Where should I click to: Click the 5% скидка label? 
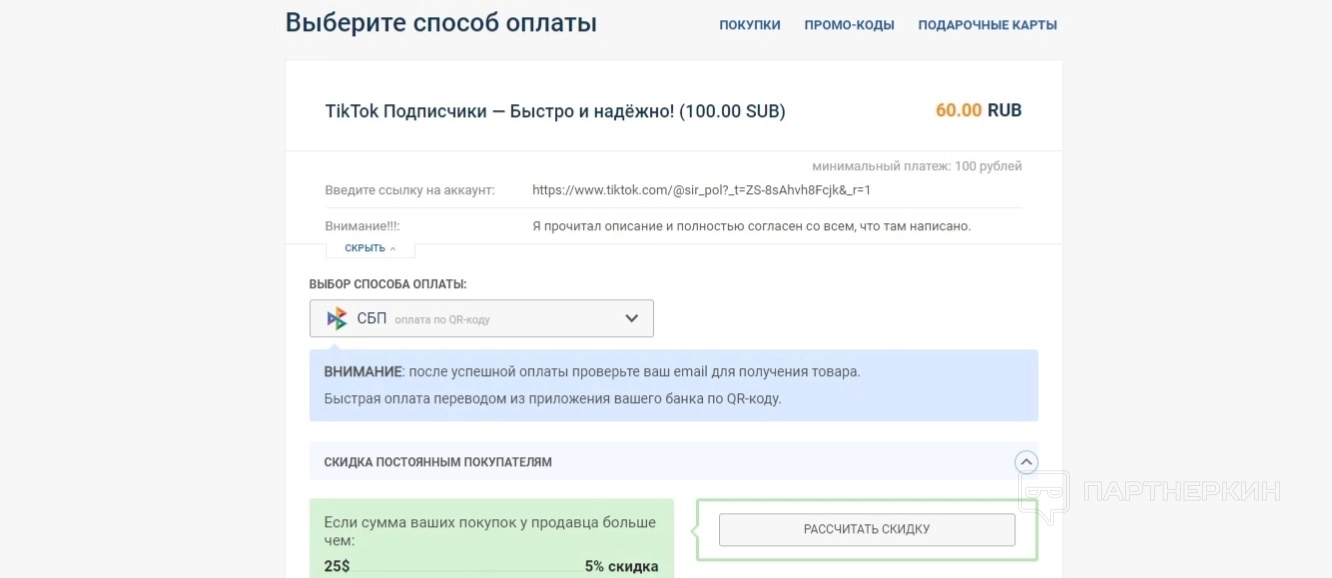[x=621, y=566]
